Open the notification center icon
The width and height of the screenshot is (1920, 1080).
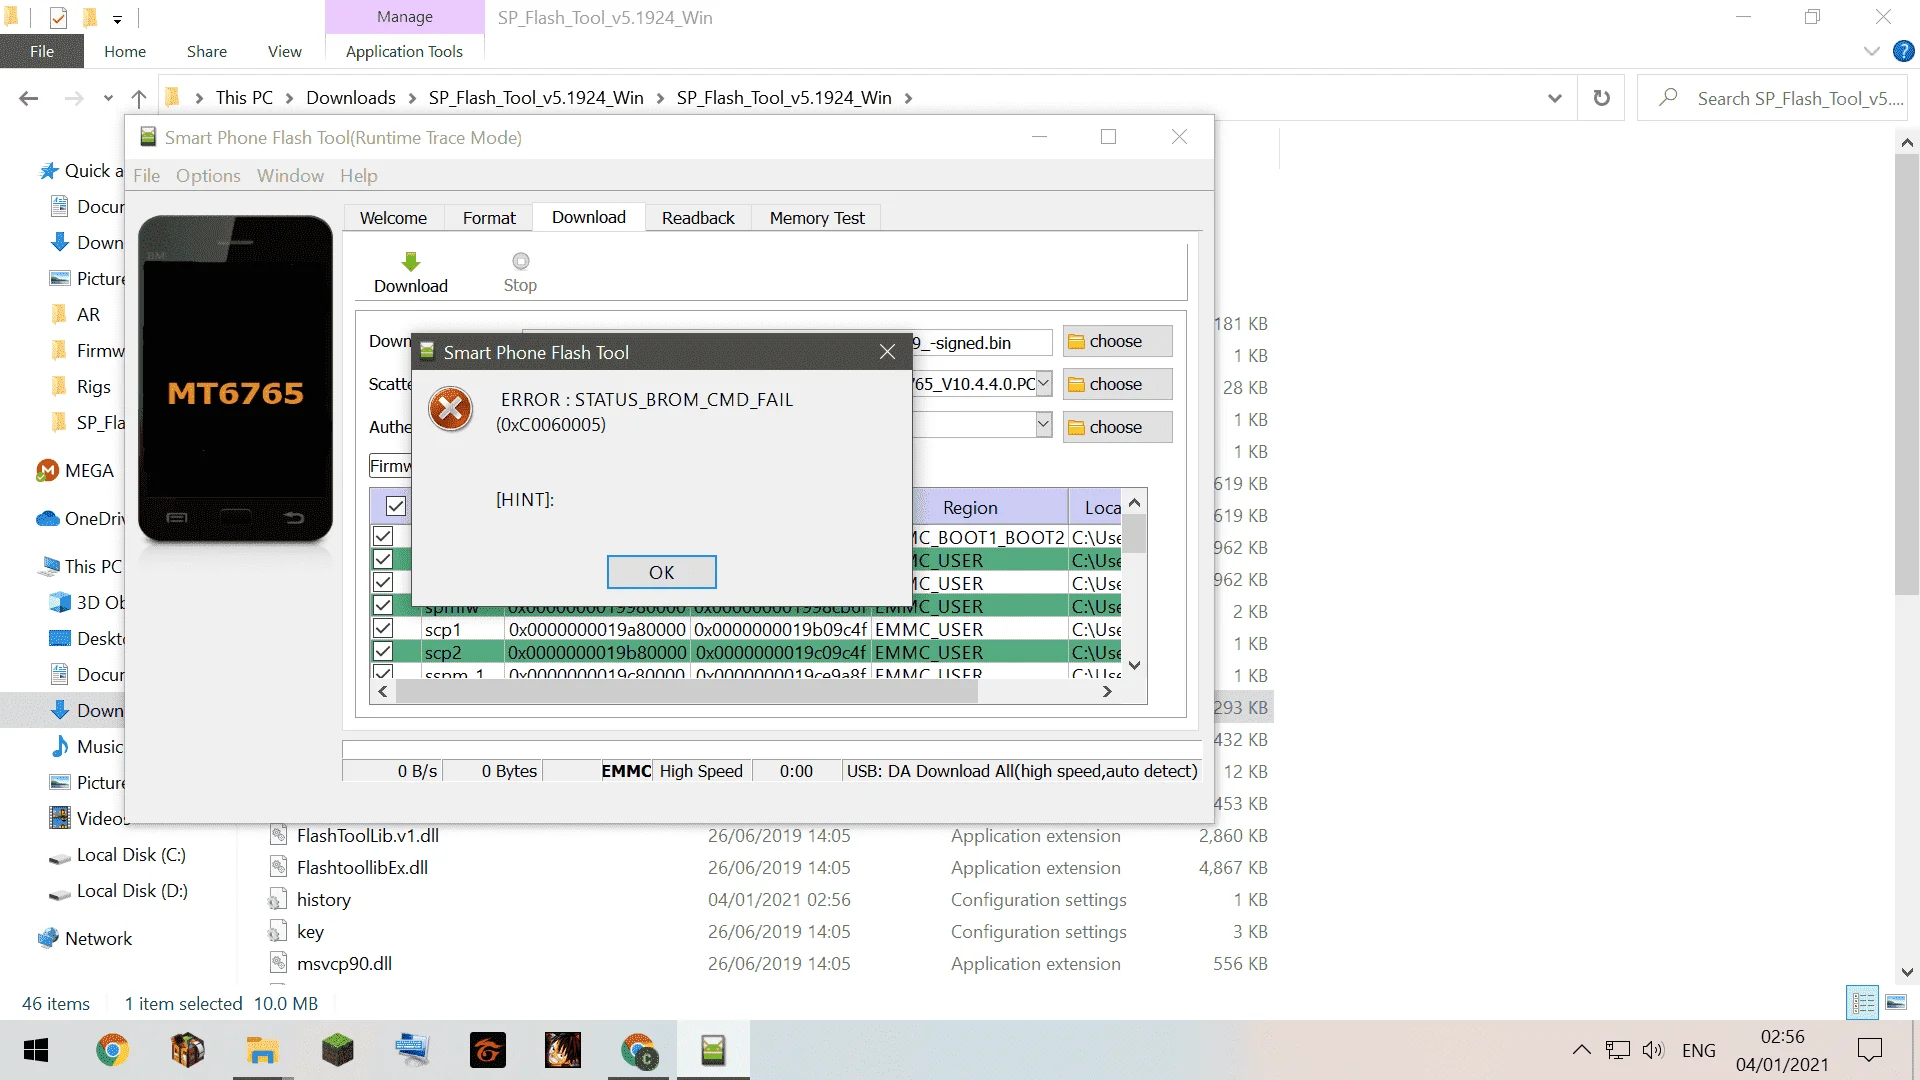click(x=1869, y=1050)
